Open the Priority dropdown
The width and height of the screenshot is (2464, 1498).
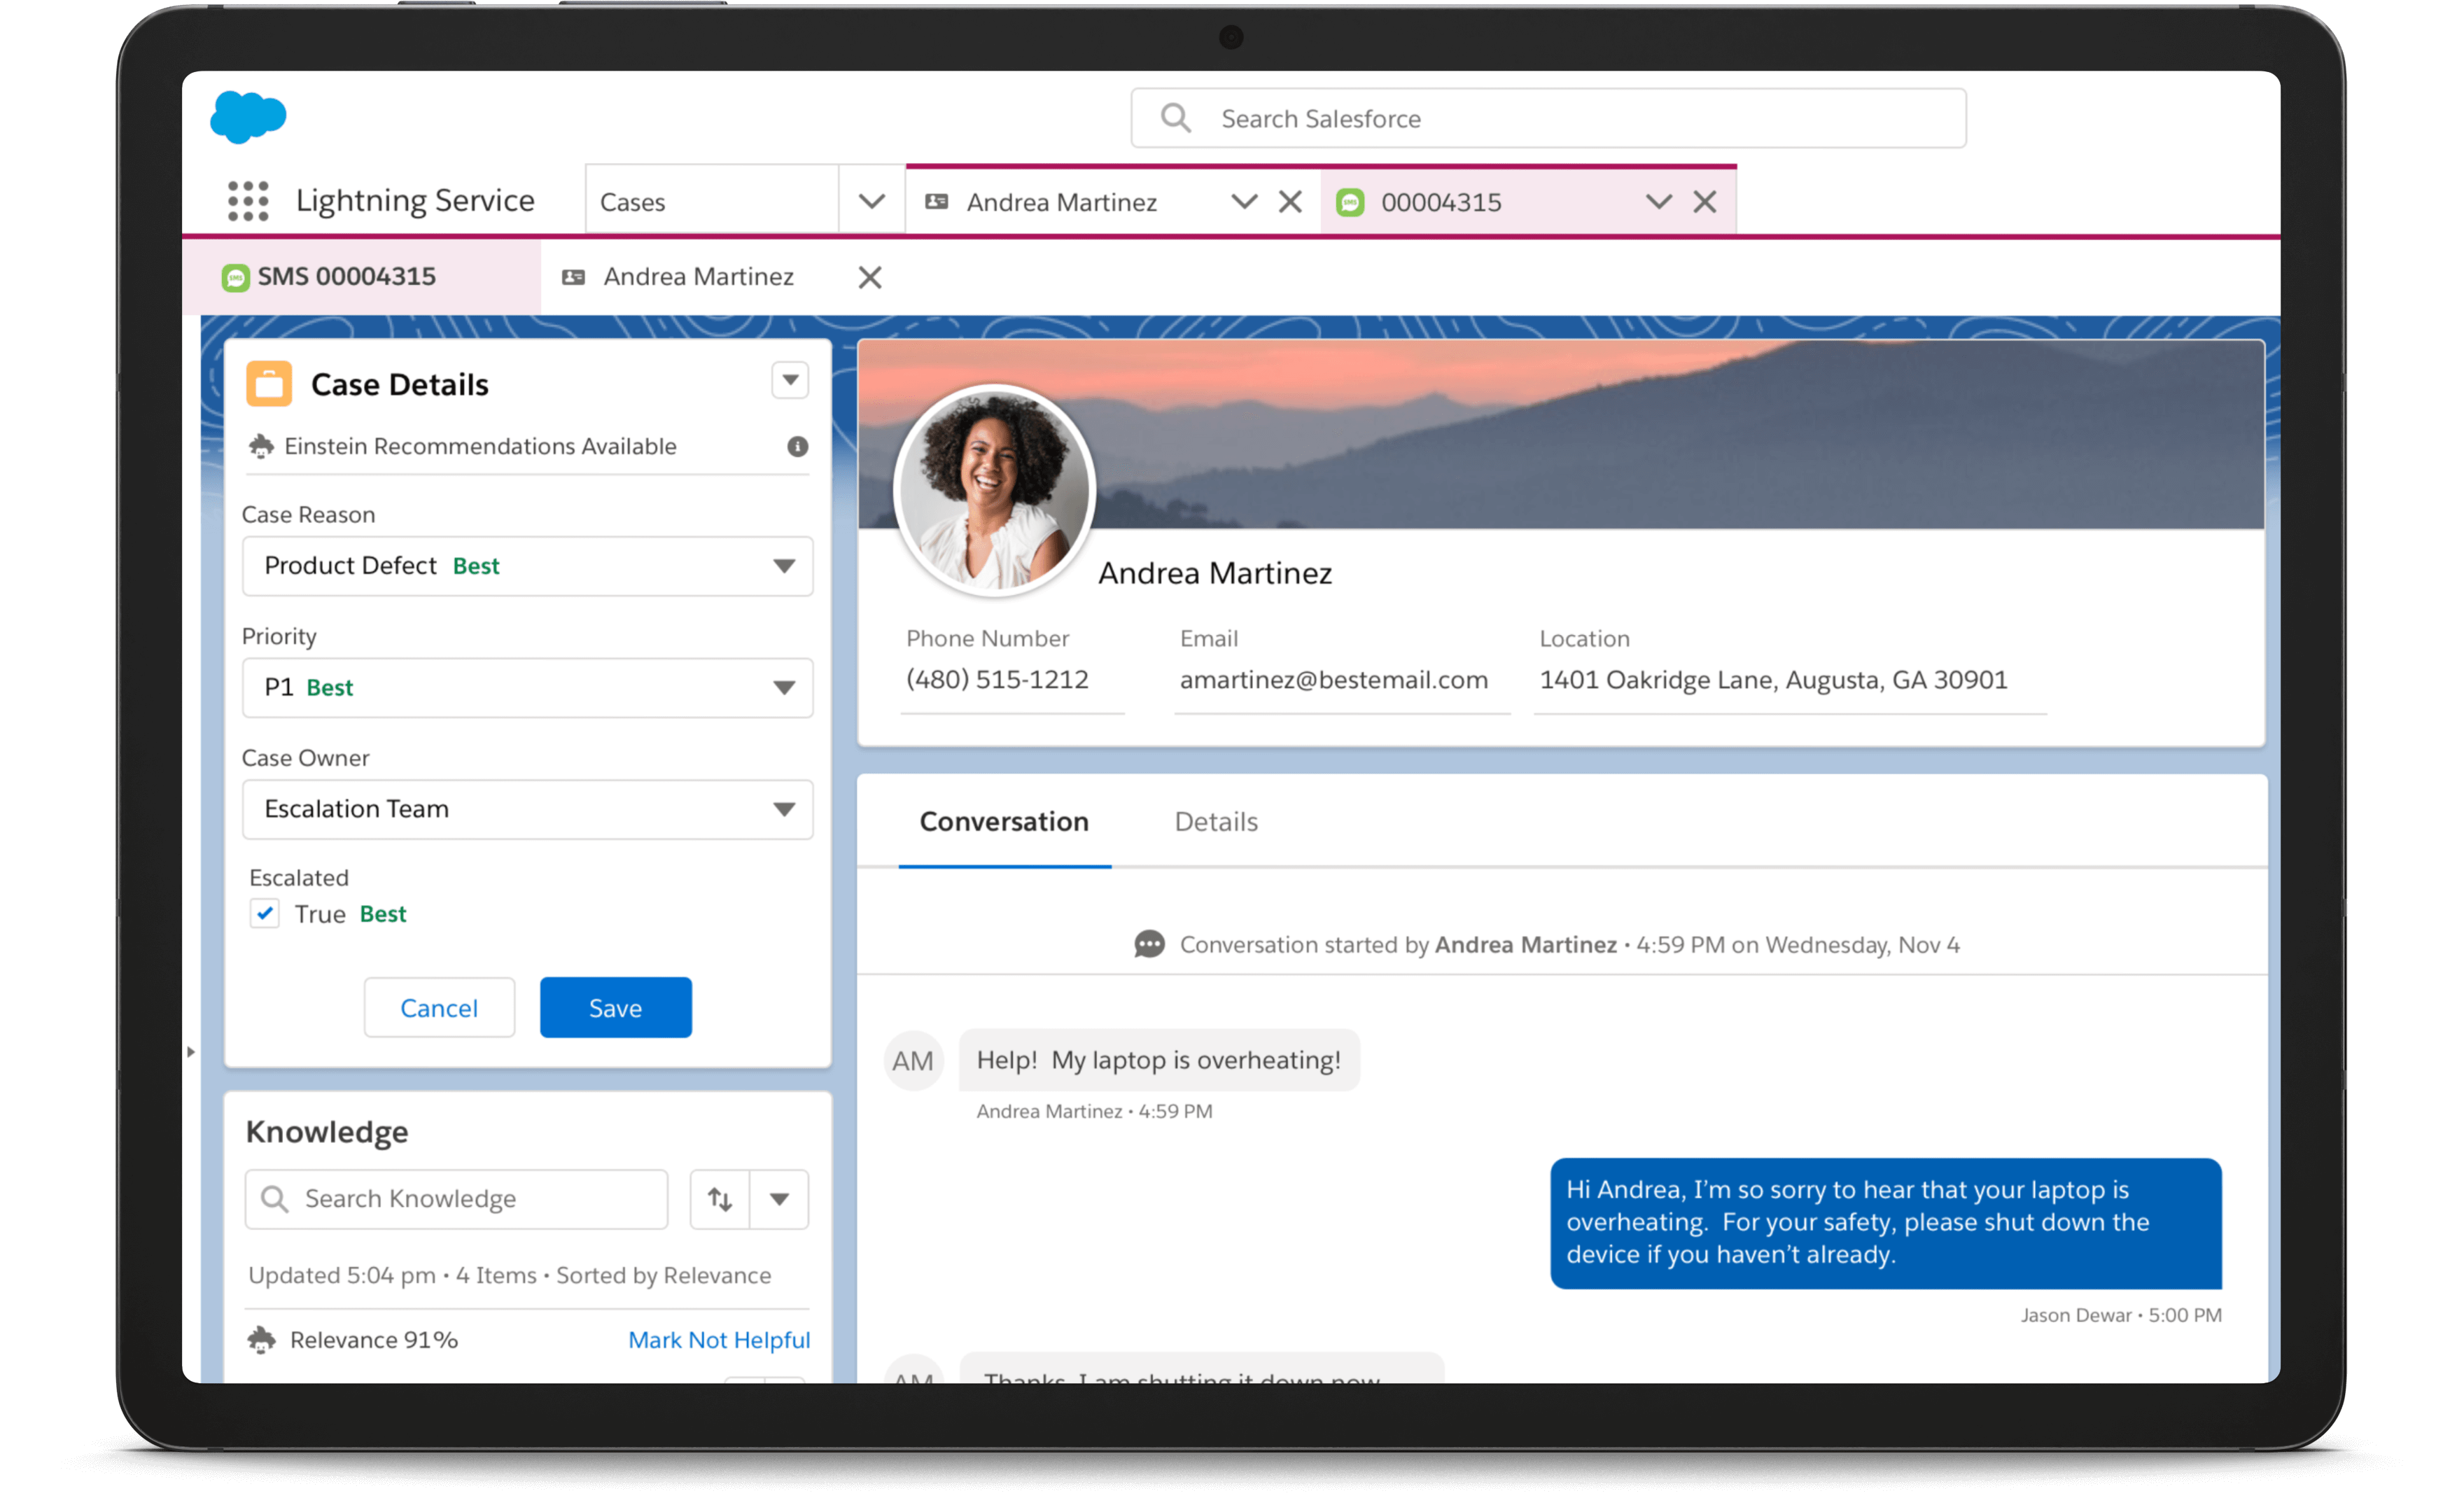[x=785, y=688]
